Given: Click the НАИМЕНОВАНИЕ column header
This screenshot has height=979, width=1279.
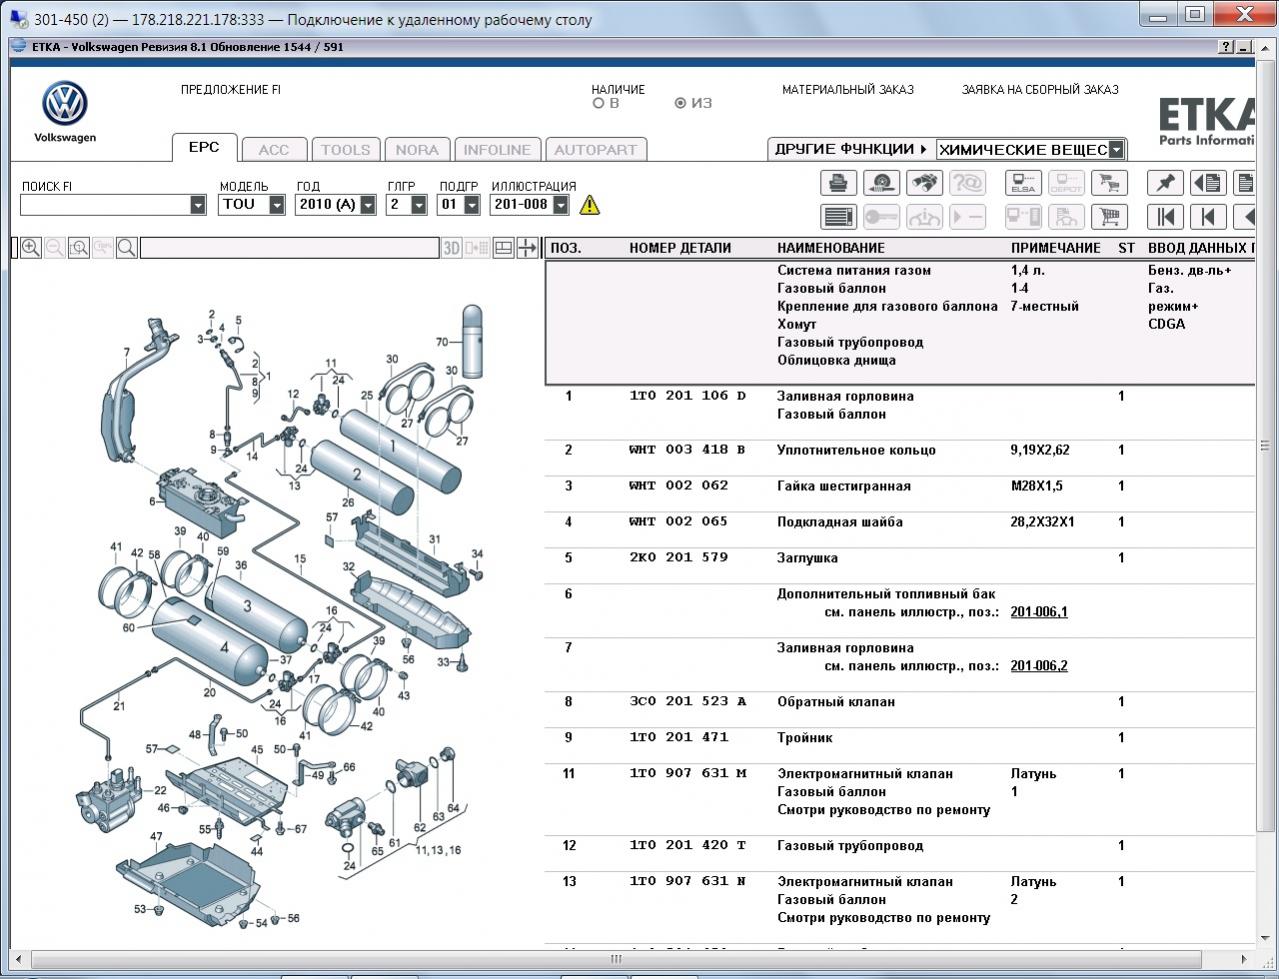Looking at the screenshot, I should point(831,248).
